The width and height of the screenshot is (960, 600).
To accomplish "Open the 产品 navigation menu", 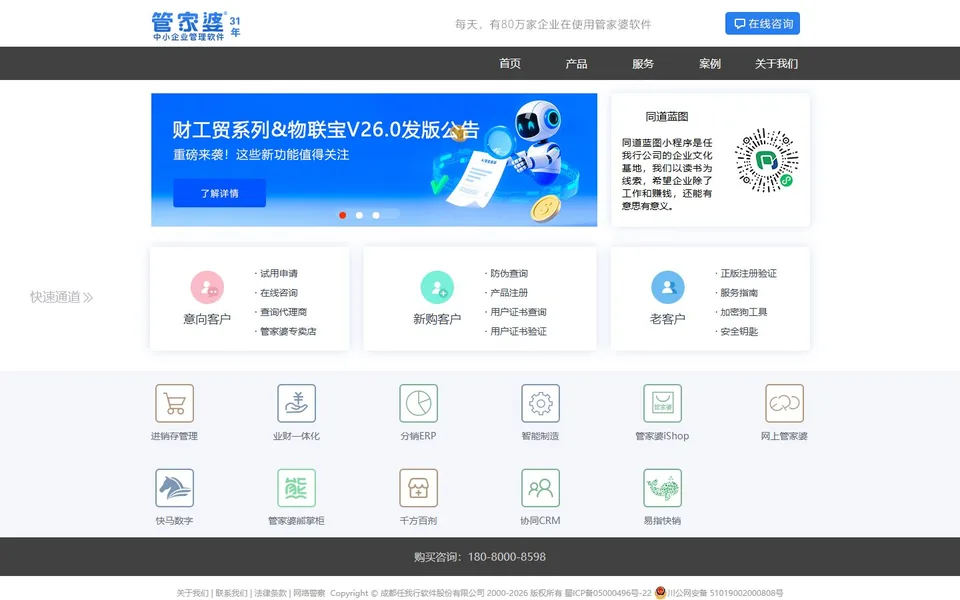I will pos(576,64).
